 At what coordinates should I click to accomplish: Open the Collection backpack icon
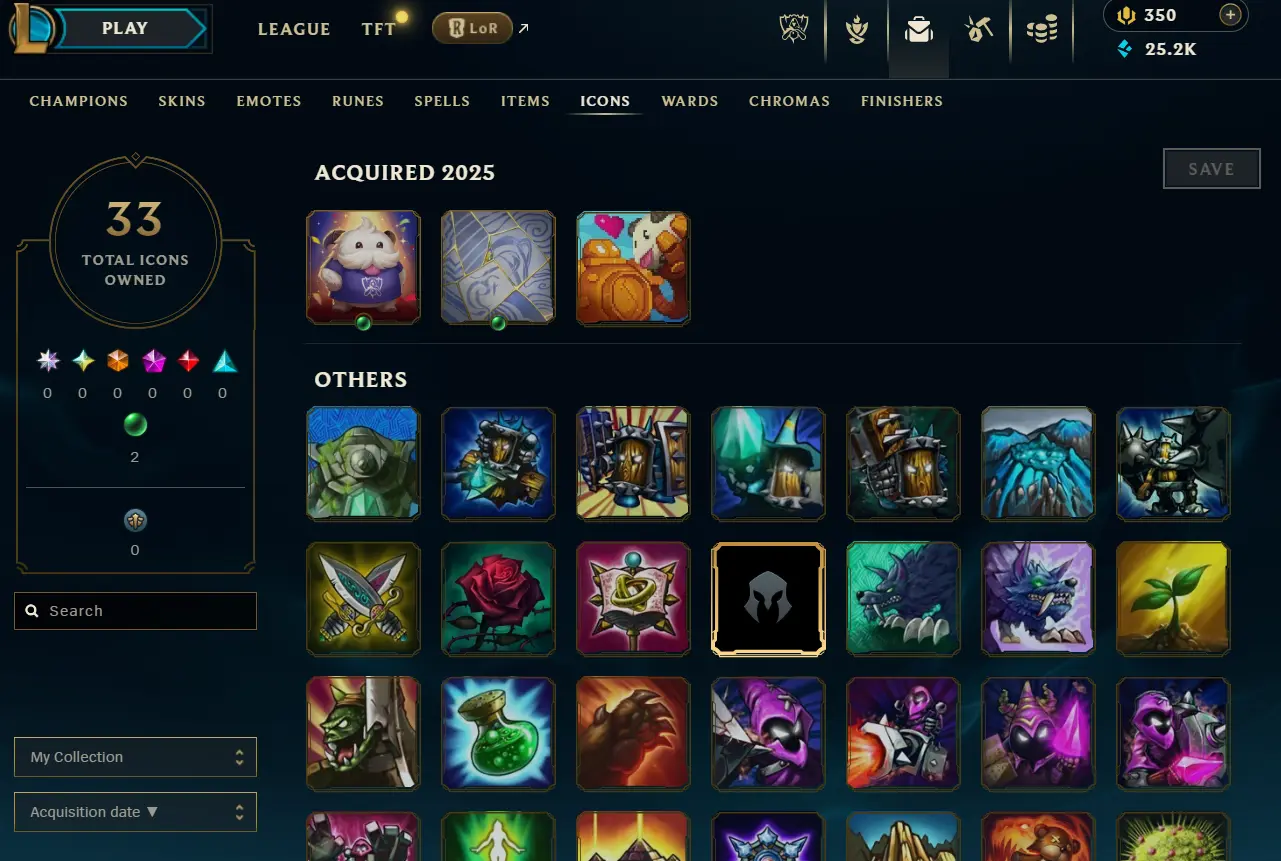[x=918, y=30]
